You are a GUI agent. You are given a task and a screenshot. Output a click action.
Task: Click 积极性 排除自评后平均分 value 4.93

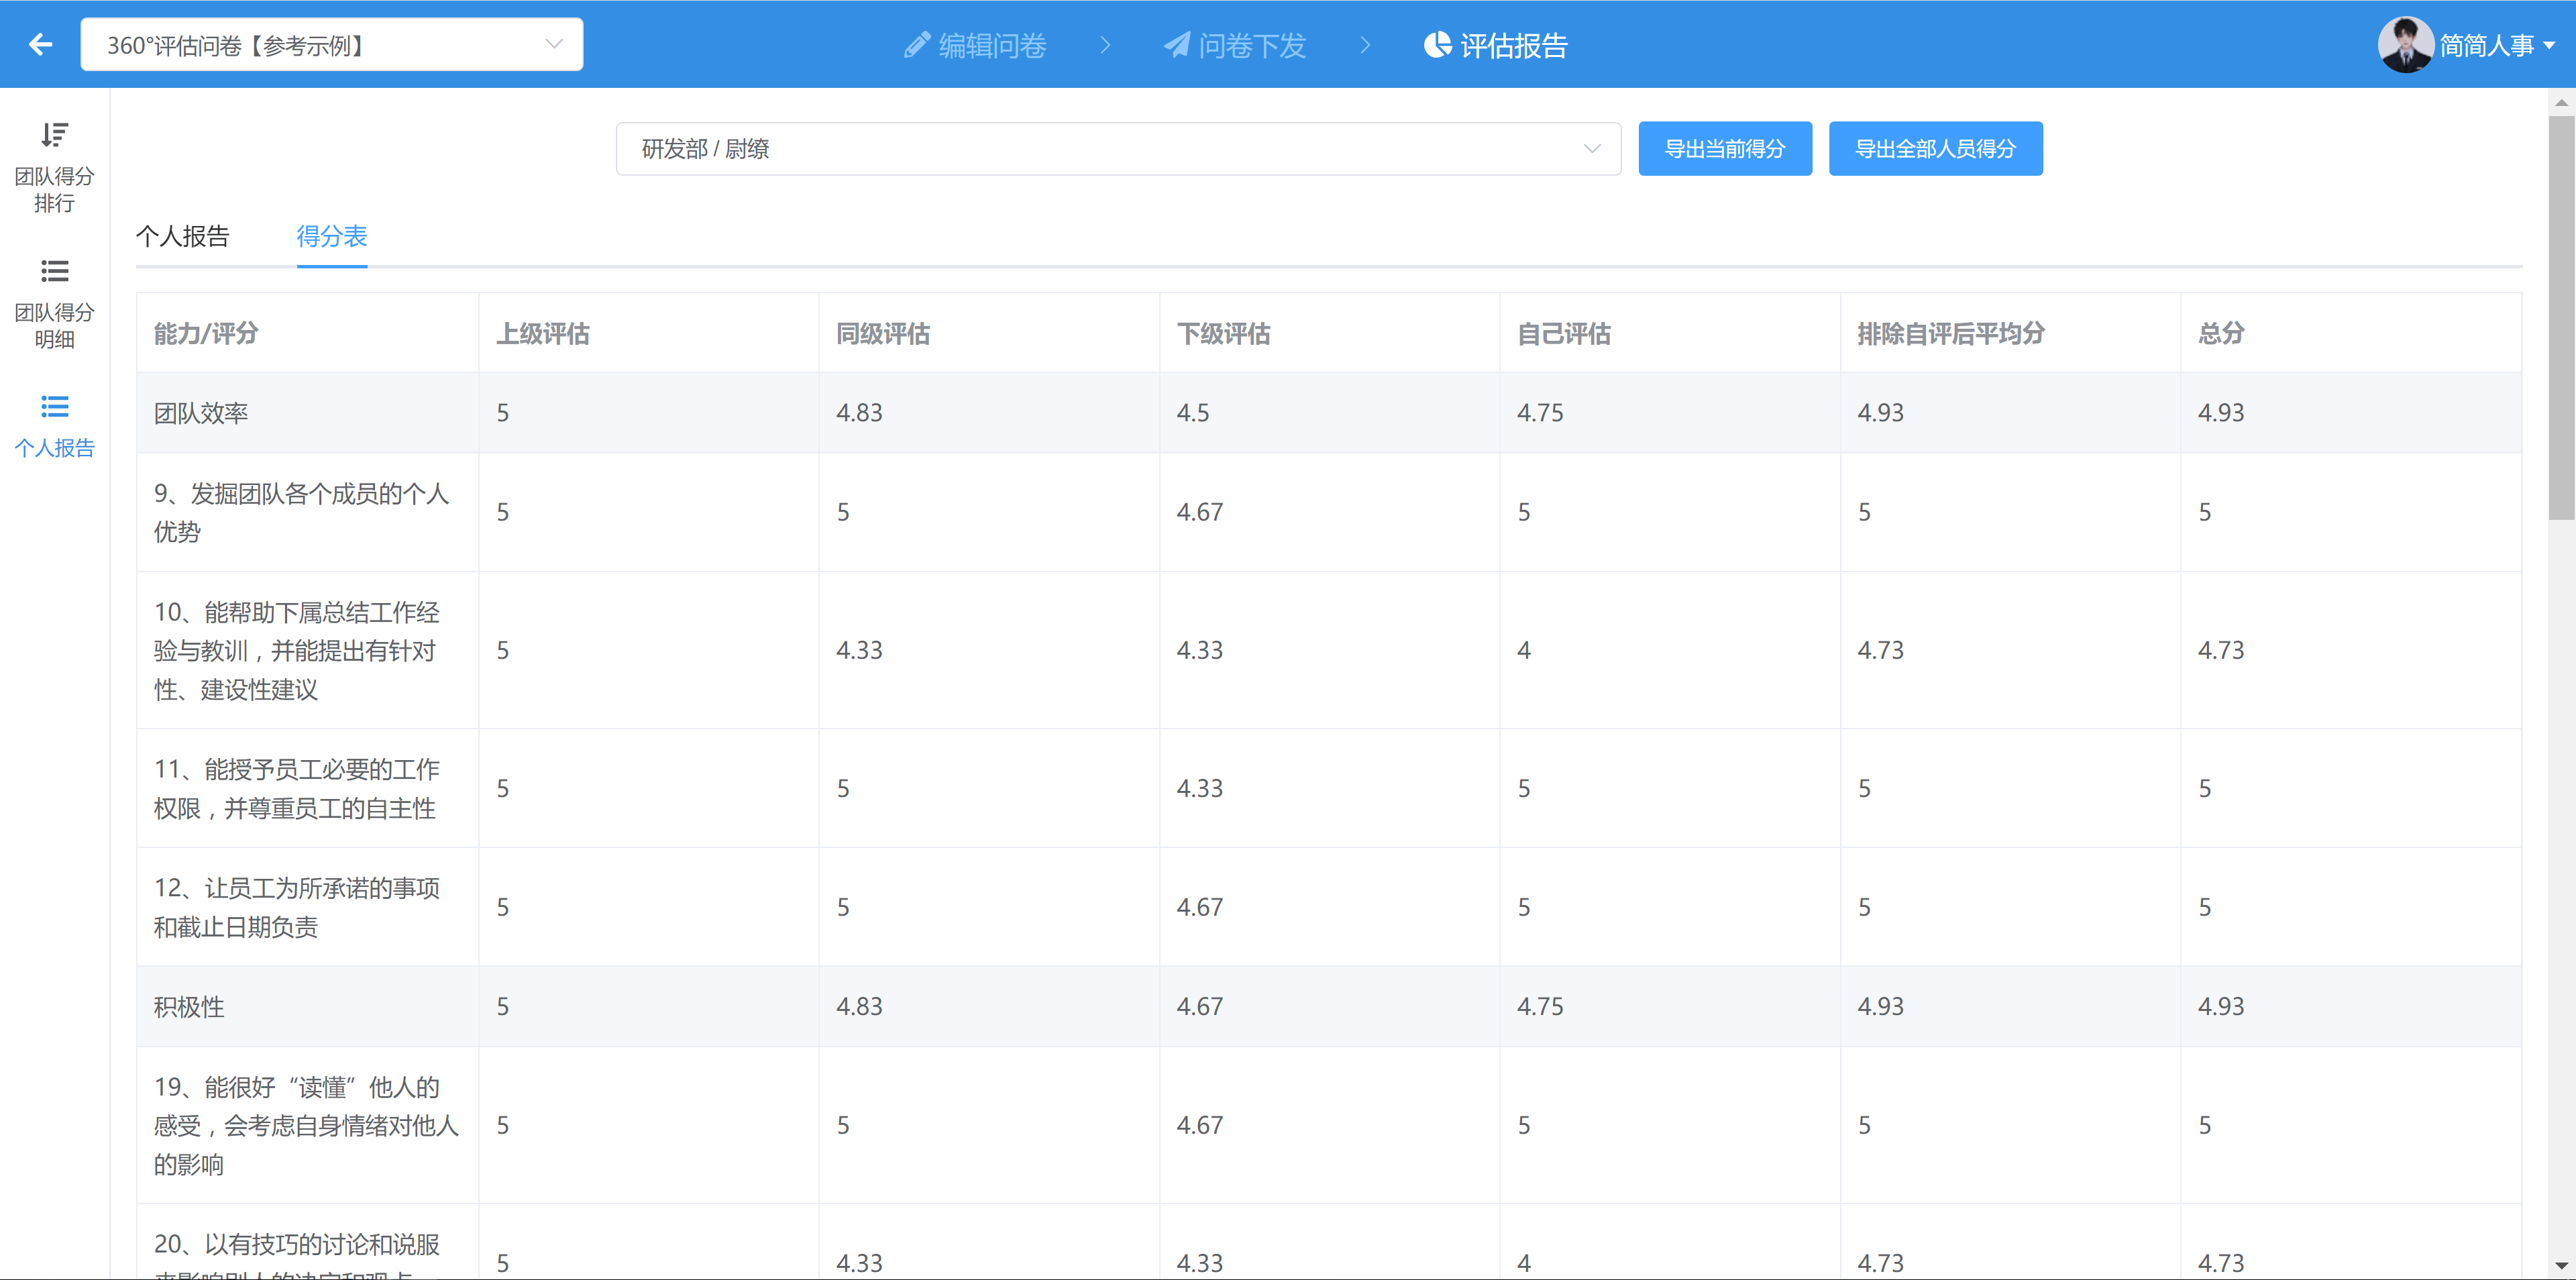click(1881, 1006)
